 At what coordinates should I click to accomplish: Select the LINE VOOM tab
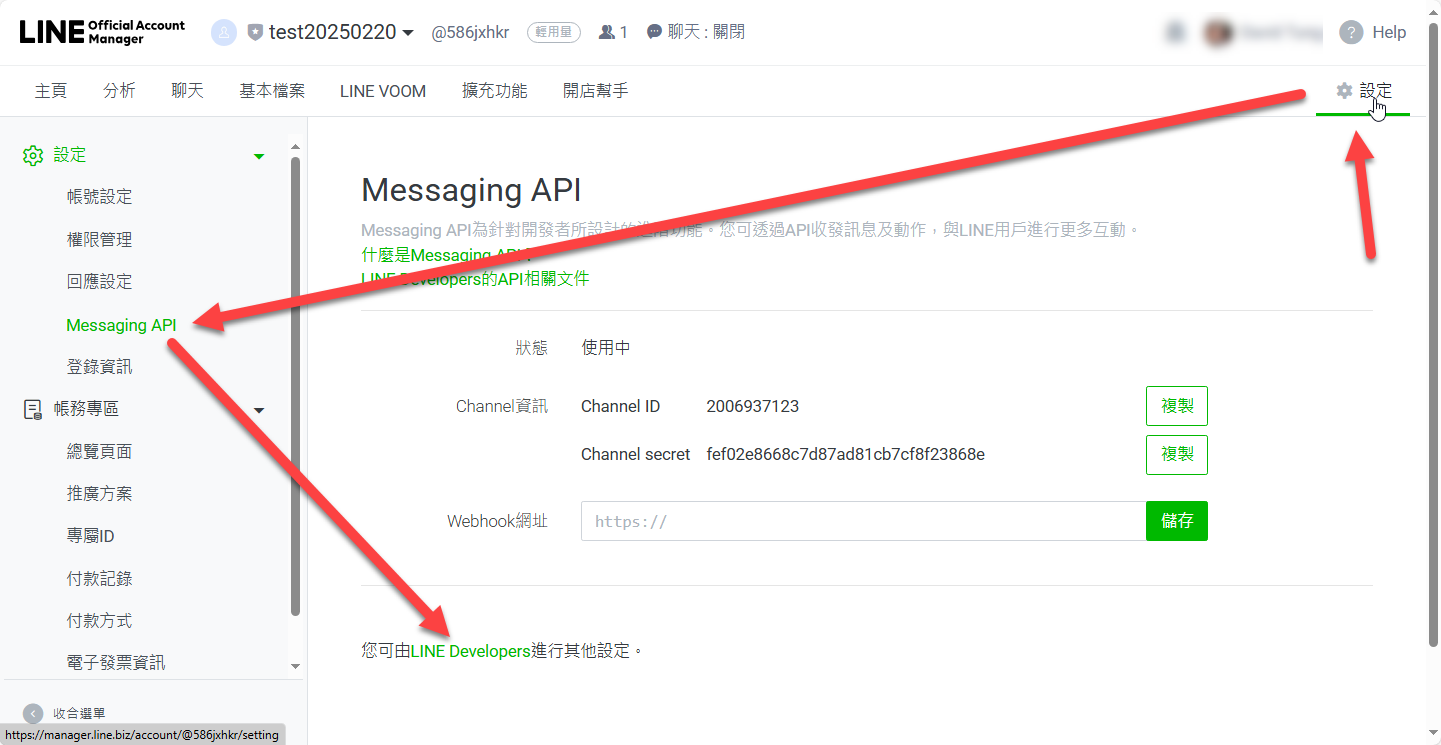[x=383, y=91]
